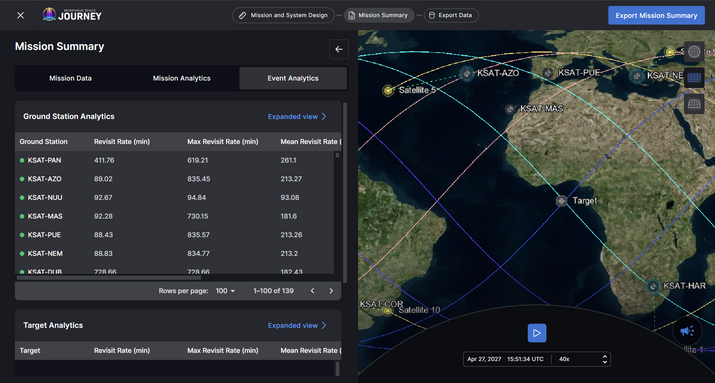Screen dimensions: 715x383
Task: Click the simulation date and time field
Action: tap(505, 359)
